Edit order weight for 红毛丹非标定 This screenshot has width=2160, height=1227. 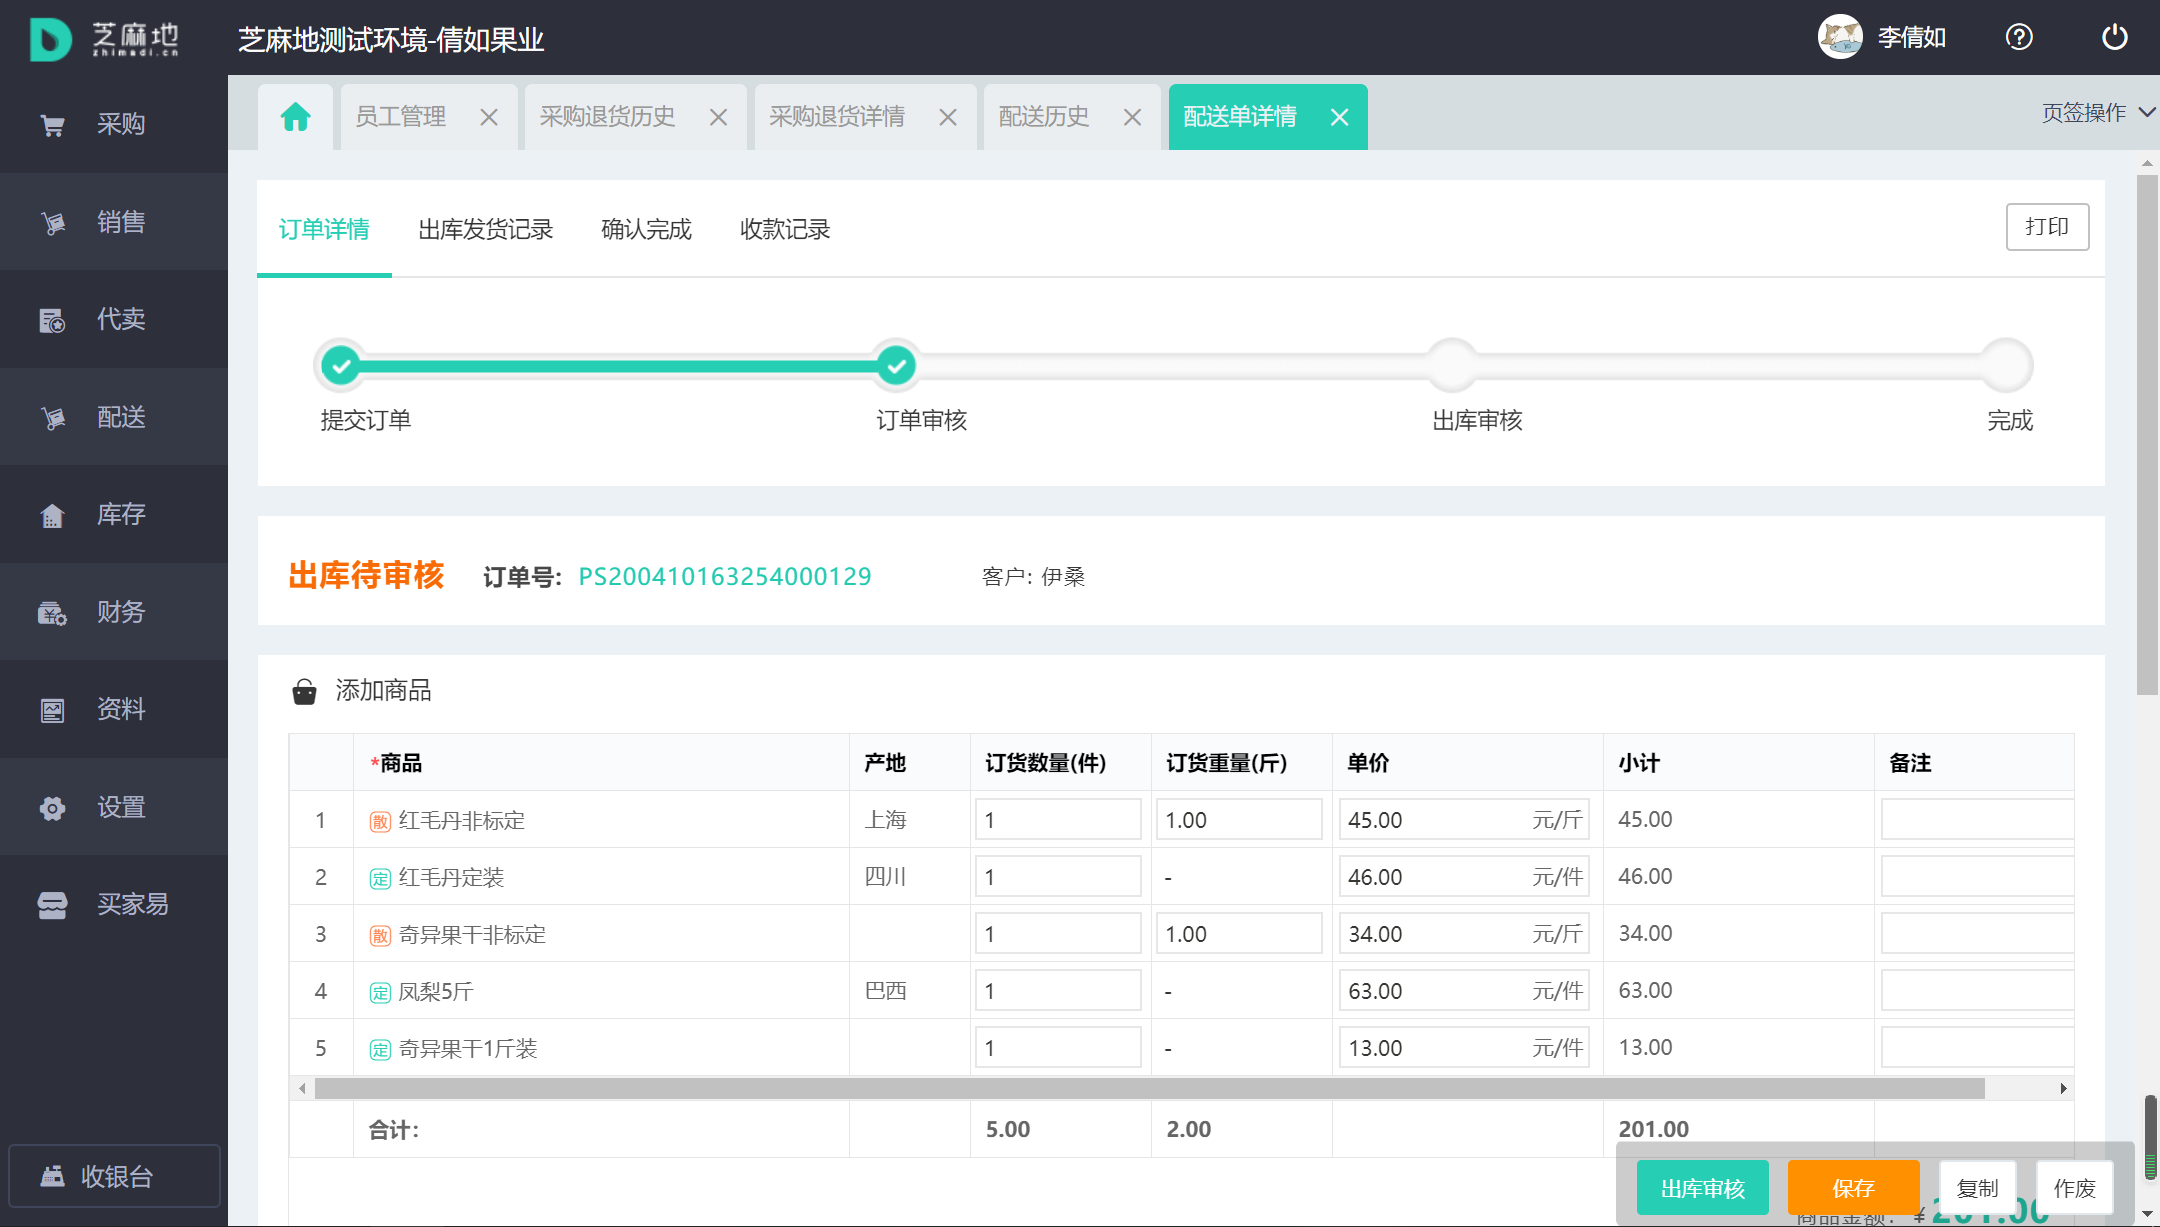(x=1239, y=820)
